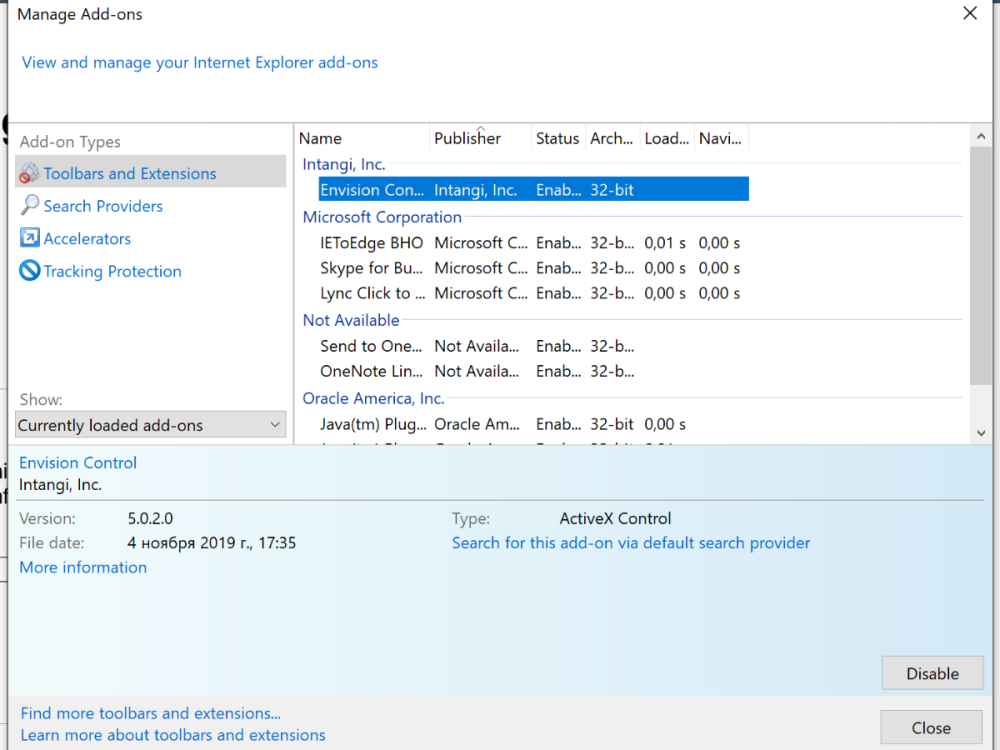Sort list by Publisher column header
This screenshot has width=1000, height=750.
point(467,139)
